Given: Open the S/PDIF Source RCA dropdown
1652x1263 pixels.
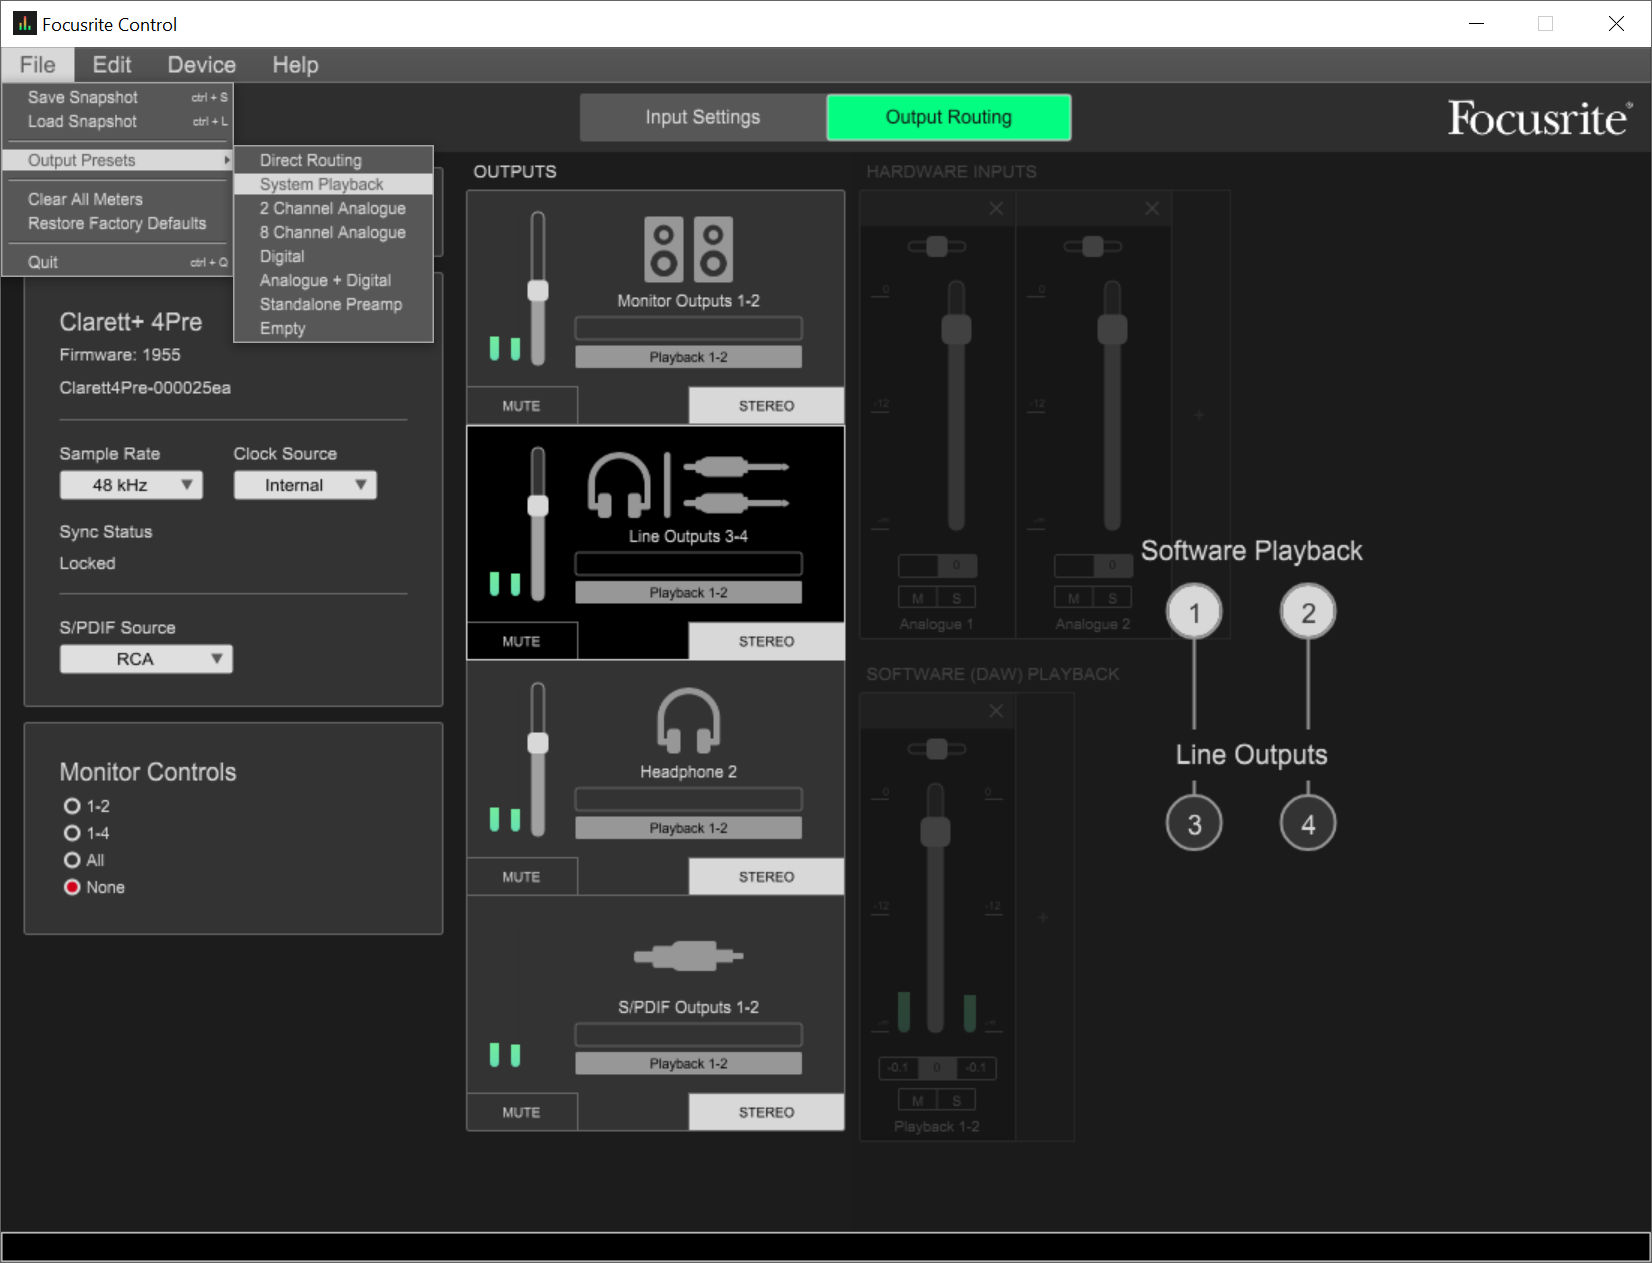Looking at the screenshot, I should [x=146, y=659].
